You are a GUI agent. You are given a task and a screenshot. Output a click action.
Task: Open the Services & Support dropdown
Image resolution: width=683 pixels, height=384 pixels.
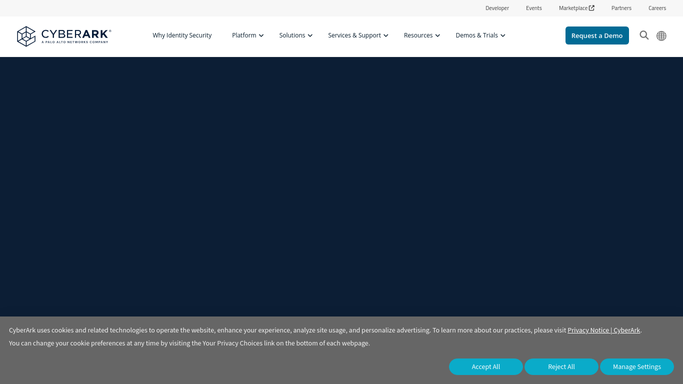click(x=358, y=35)
